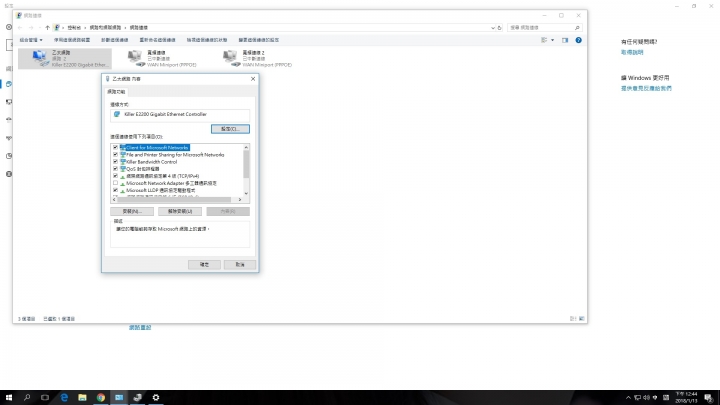The width and height of the screenshot is (720, 405).
Task: Open the Give us feedback link in Settings
Action: 646,88
